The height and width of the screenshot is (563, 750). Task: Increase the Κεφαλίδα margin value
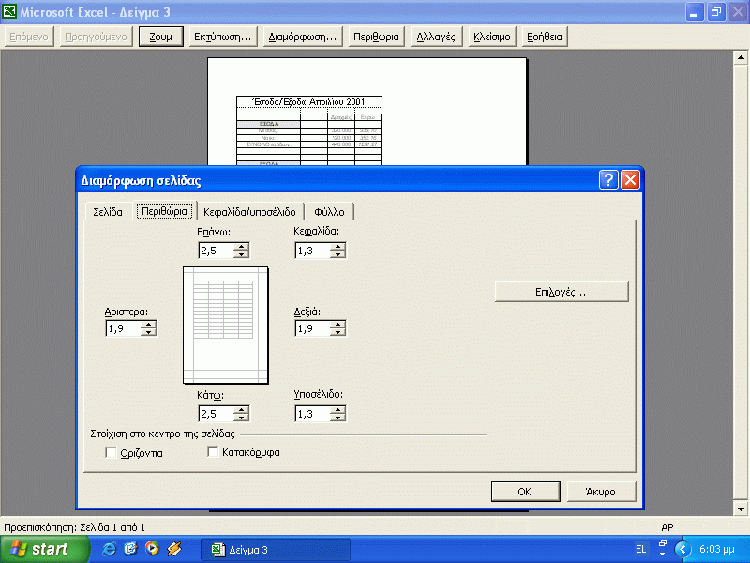[338, 246]
